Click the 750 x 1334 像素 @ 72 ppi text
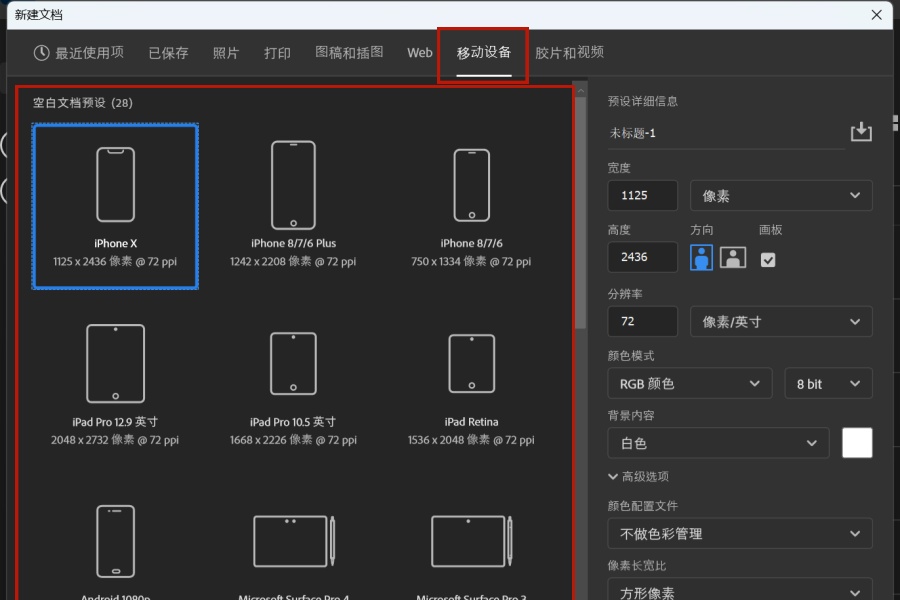The height and width of the screenshot is (600, 900). (471, 261)
